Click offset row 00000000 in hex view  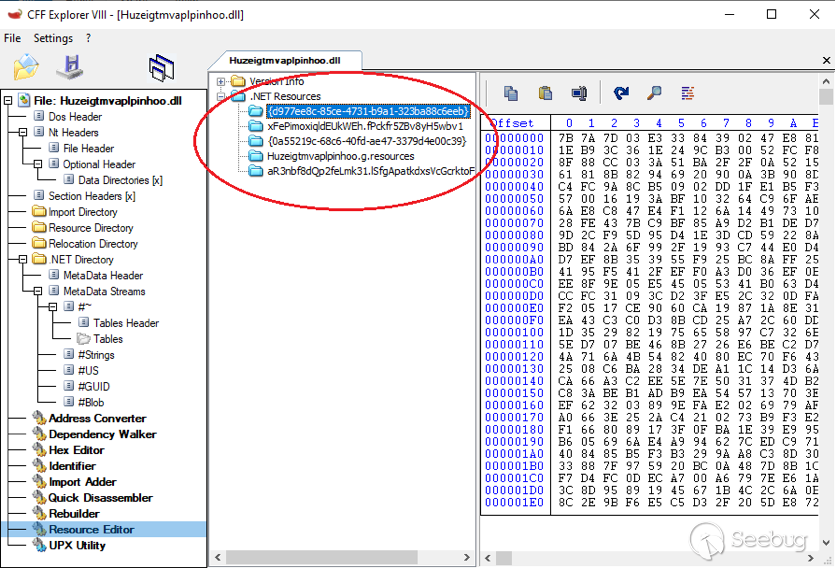514,138
